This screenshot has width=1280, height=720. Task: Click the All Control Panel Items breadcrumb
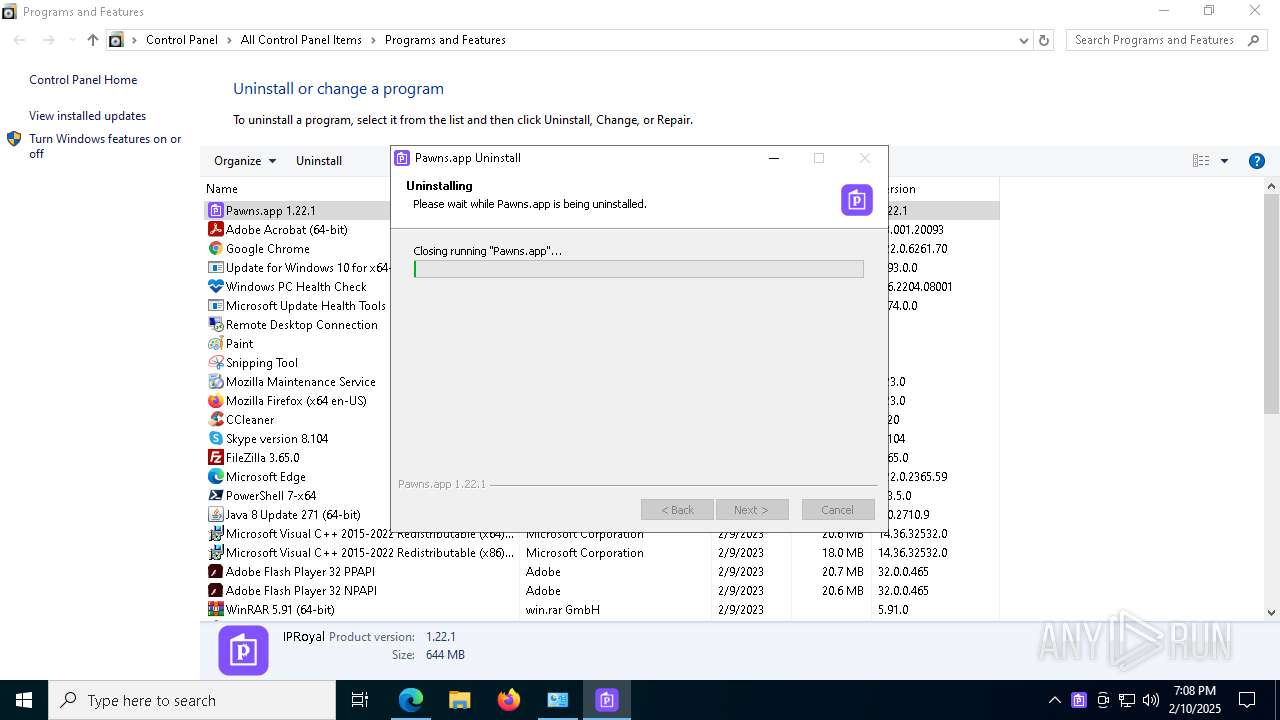(x=301, y=40)
